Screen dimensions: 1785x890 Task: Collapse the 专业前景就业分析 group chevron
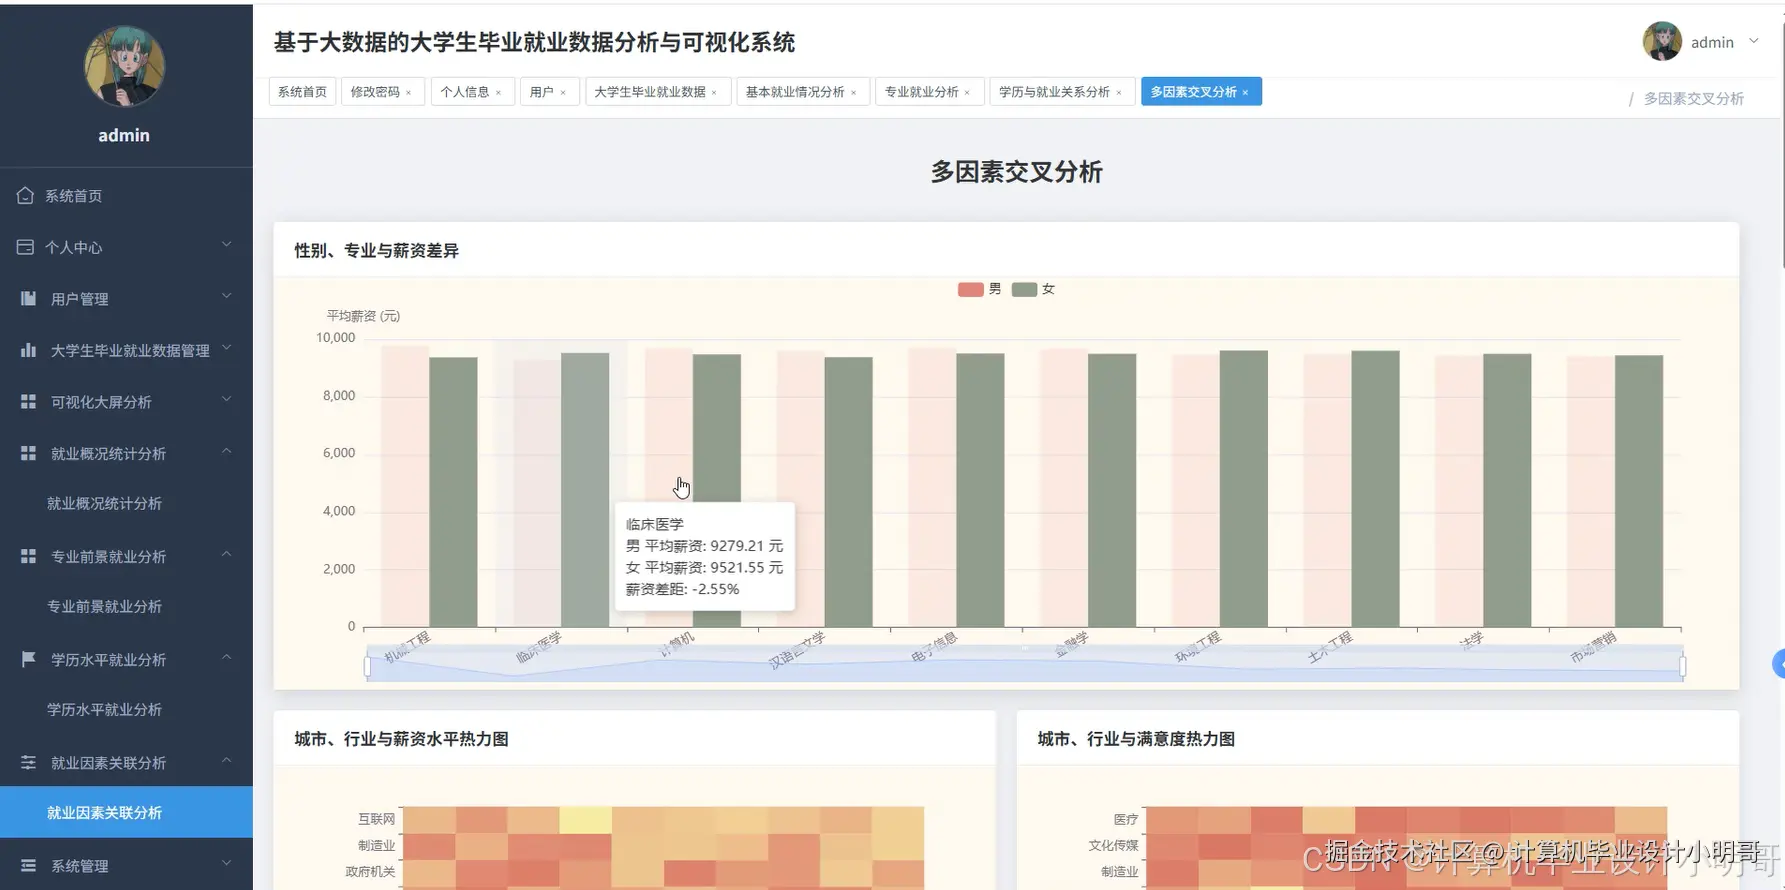[x=227, y=554]
